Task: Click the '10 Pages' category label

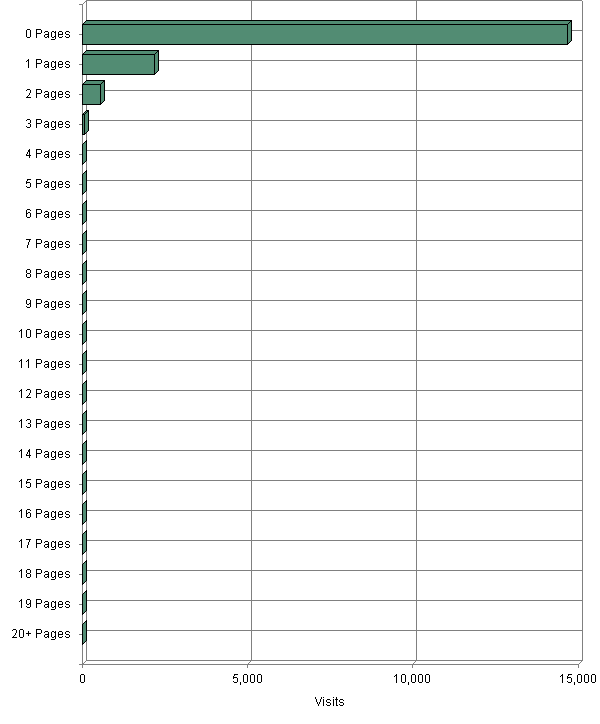Action: click(x=44, y=334)
